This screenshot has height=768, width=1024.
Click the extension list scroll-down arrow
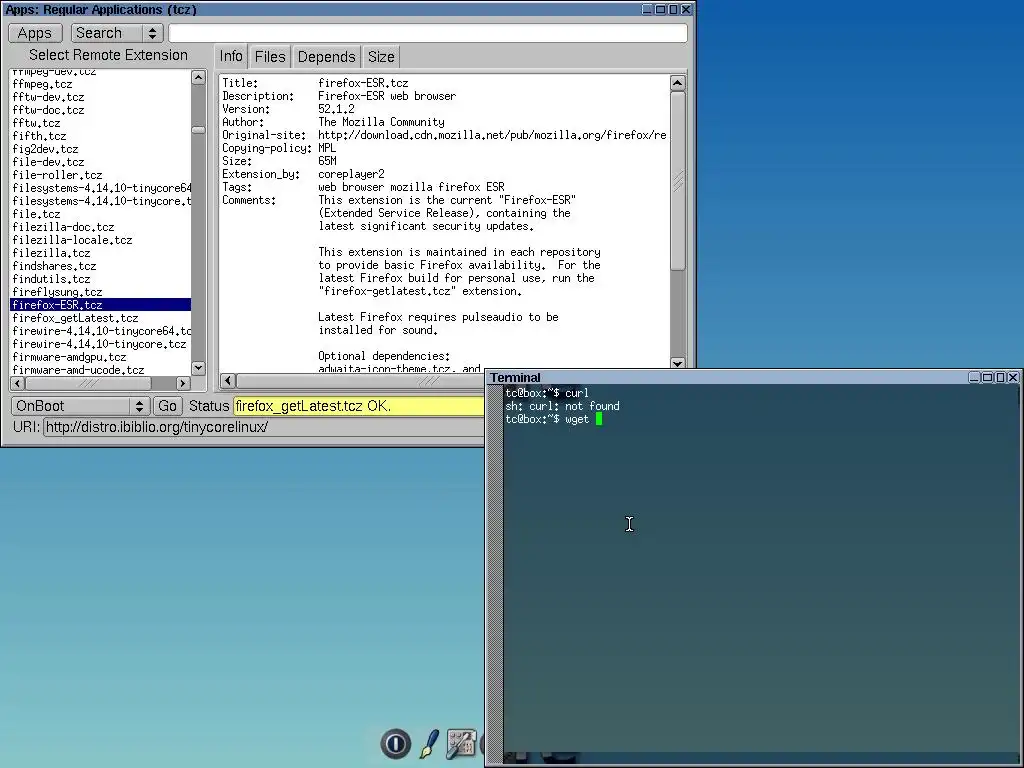point(199,368)
